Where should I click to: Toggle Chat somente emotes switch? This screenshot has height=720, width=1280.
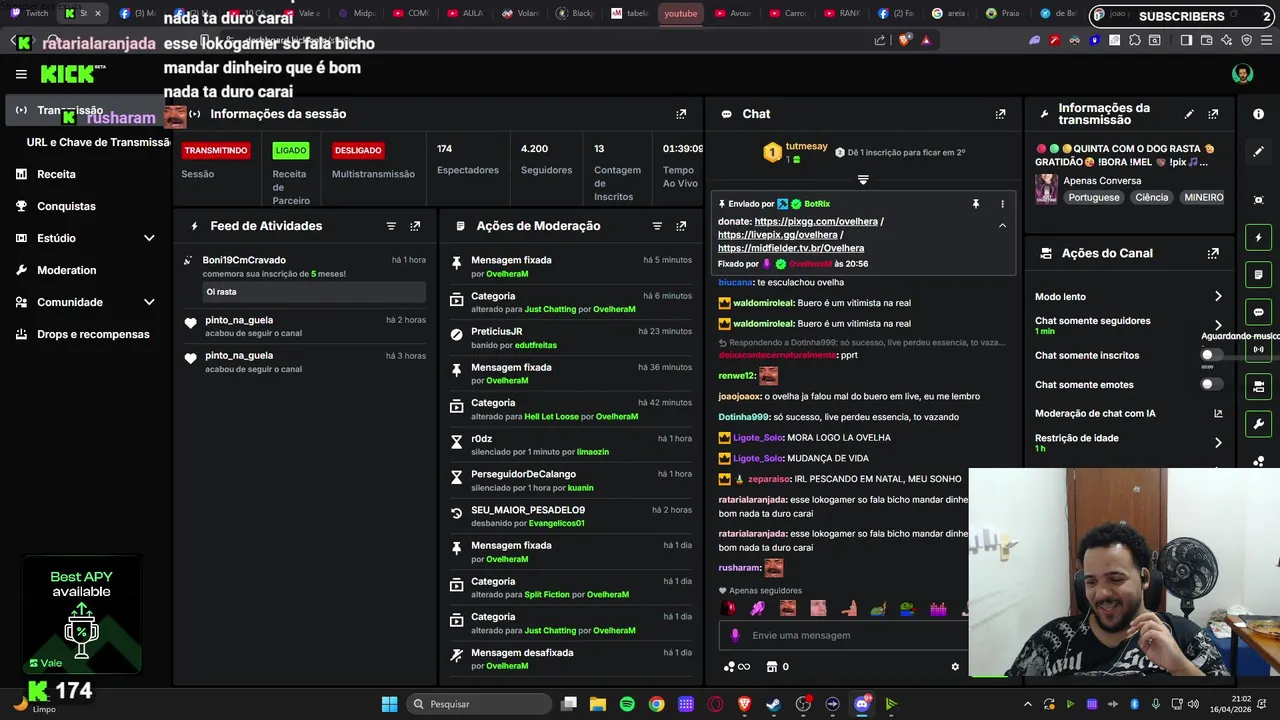[1211, 384]
